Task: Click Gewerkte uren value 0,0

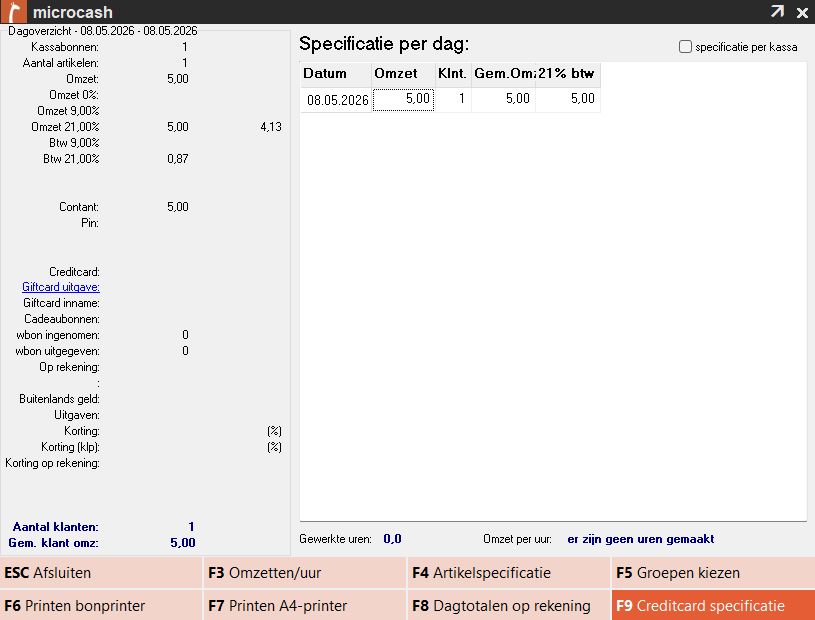Action: coord(392,539)
